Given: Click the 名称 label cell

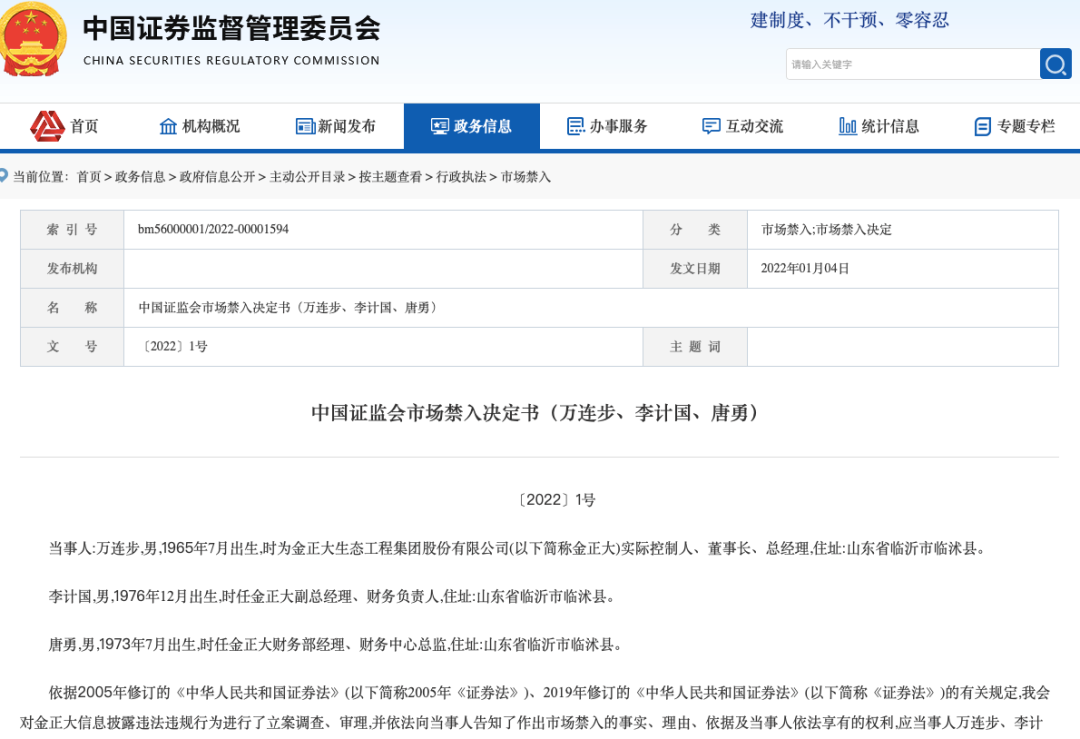Looking at the screenshot, I should [72, 307].
